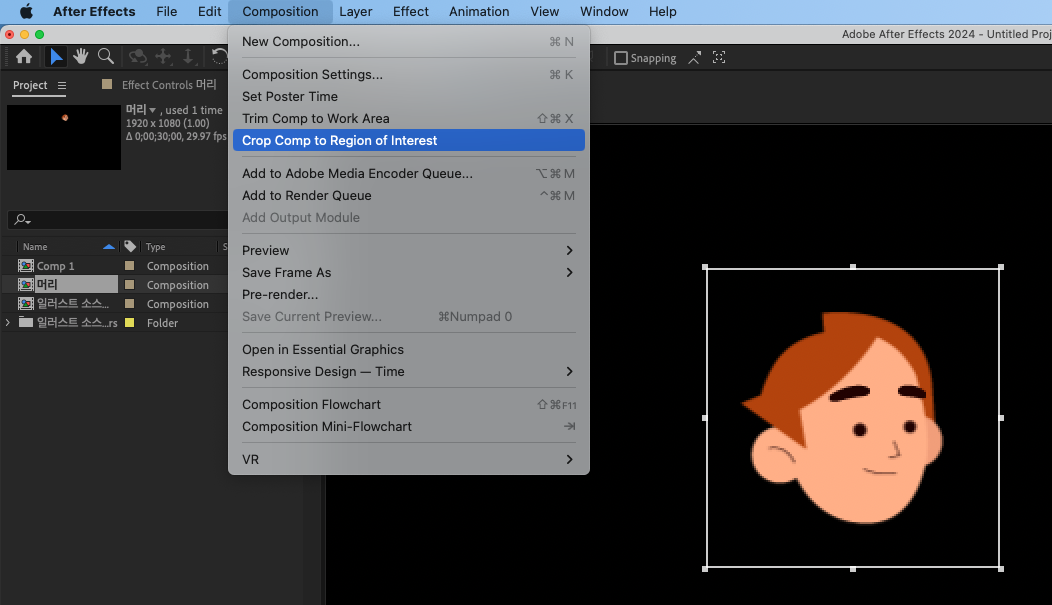This screenshot has width=1052, height=605.
Task: Click the snap-along-edges extend icon
Action: click(695, 58)
